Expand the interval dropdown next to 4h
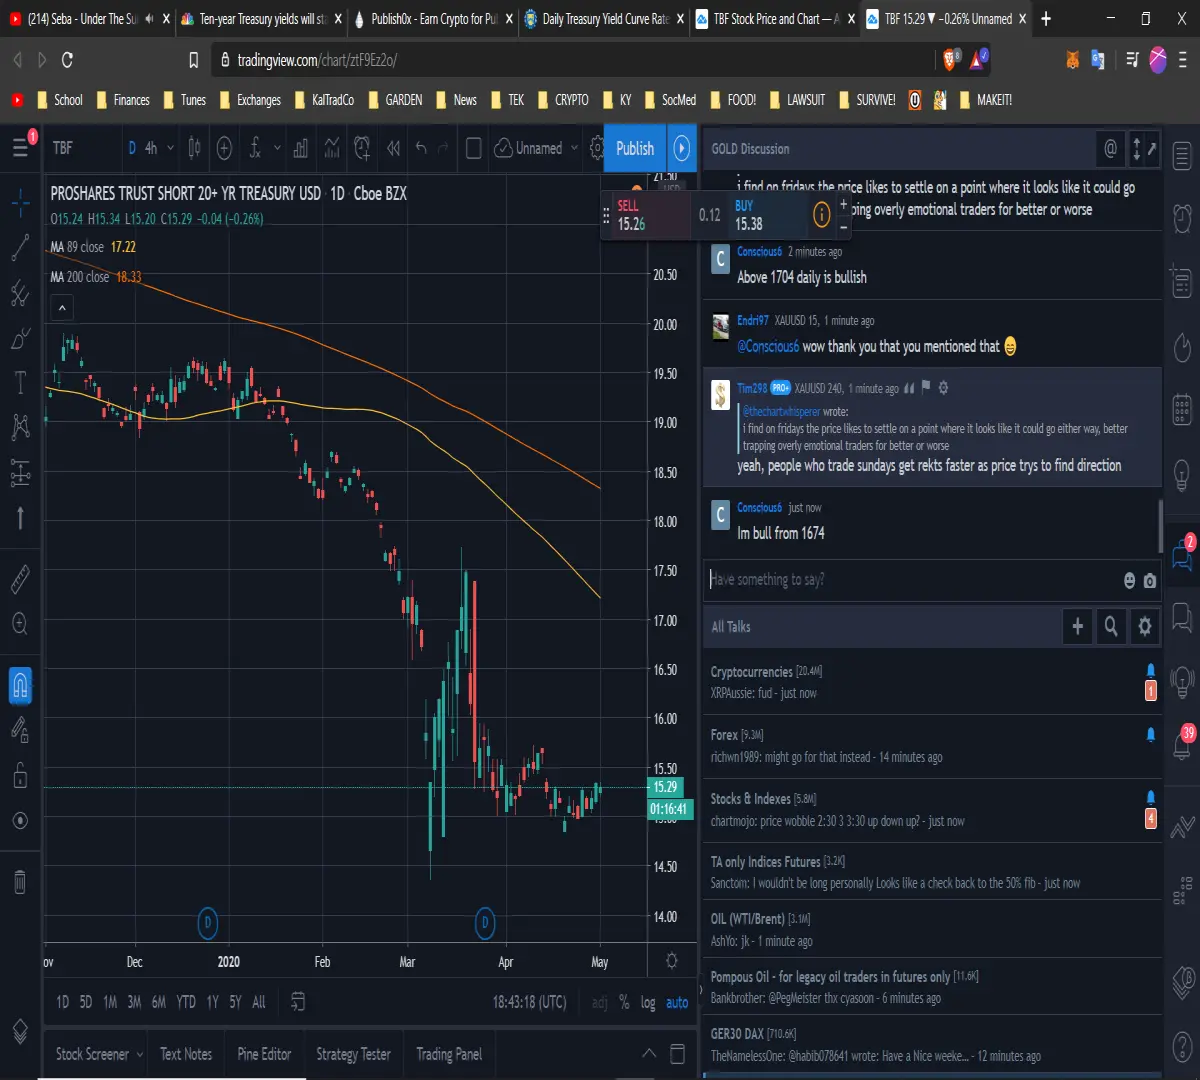 coord(170,148)
